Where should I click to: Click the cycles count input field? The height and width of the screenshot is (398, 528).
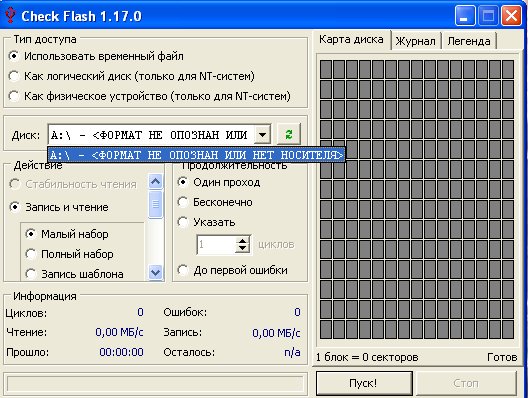(x=216, y=244)
